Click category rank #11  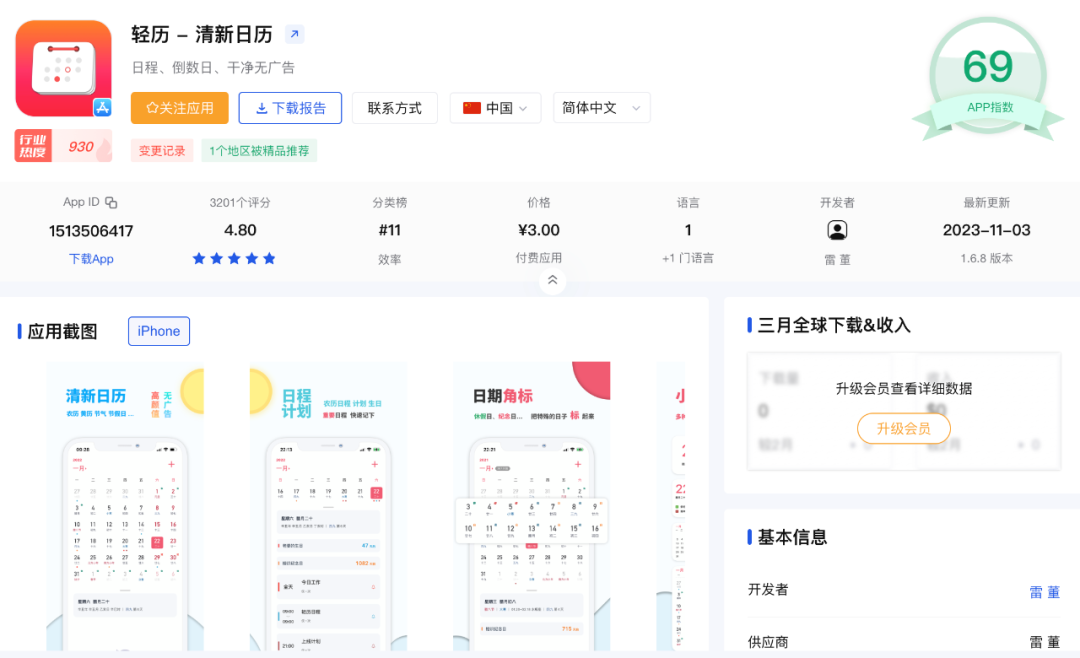click(390, 230)
